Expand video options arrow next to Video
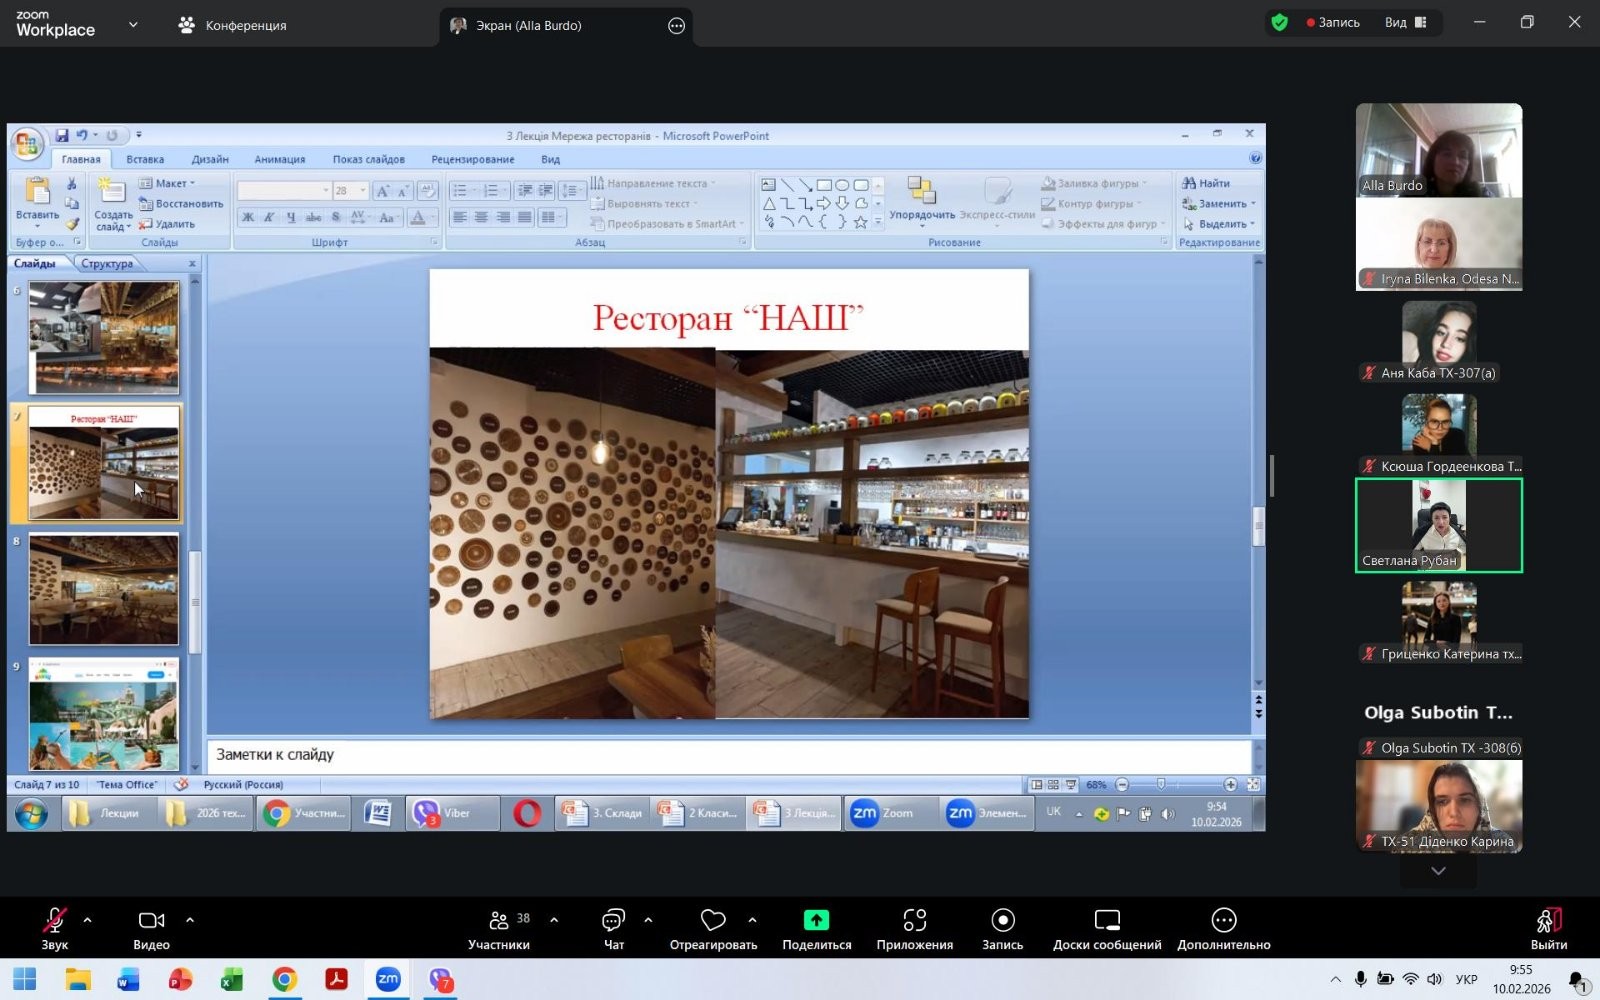The width and height of the screenshot is (1600, 1000). pyautogui.click(x=190, y=920)
